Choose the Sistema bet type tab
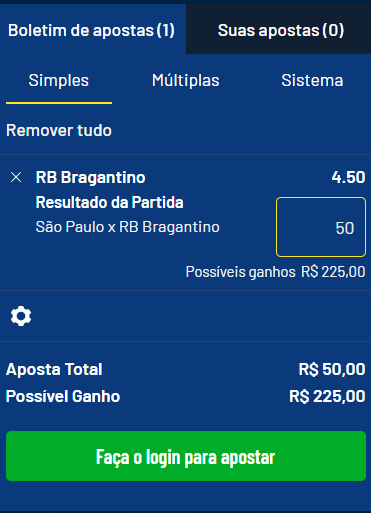Screen dimensions: 371x513 click(312, 81)
